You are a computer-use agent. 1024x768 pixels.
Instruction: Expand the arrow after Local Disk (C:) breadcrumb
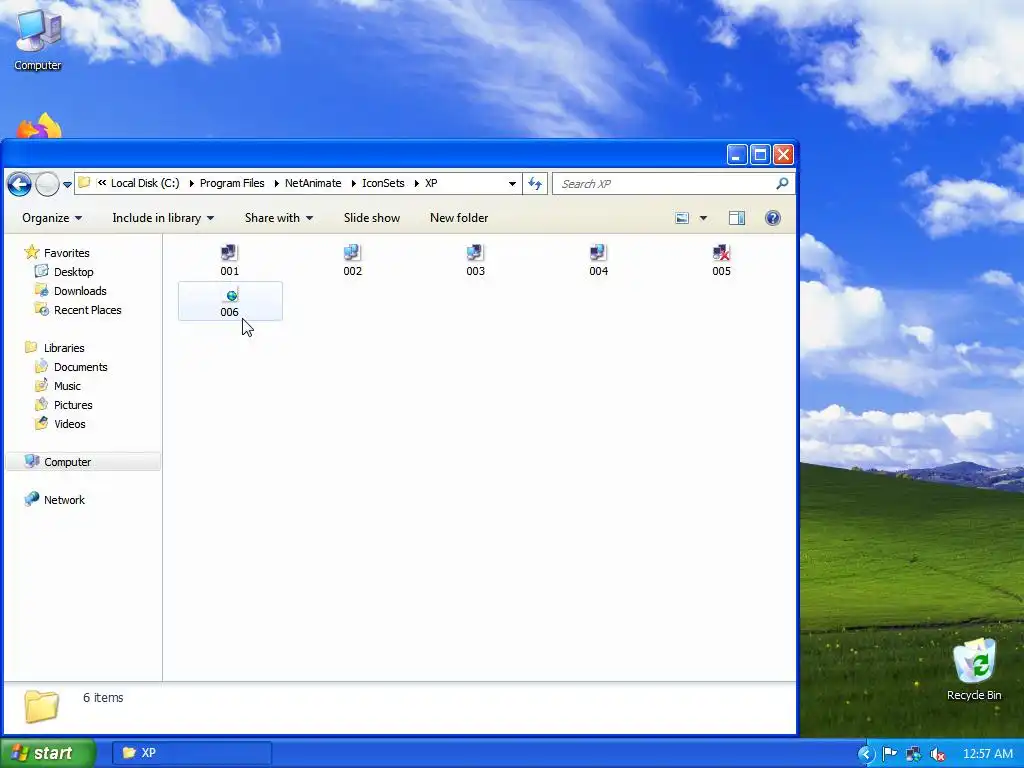191,184
